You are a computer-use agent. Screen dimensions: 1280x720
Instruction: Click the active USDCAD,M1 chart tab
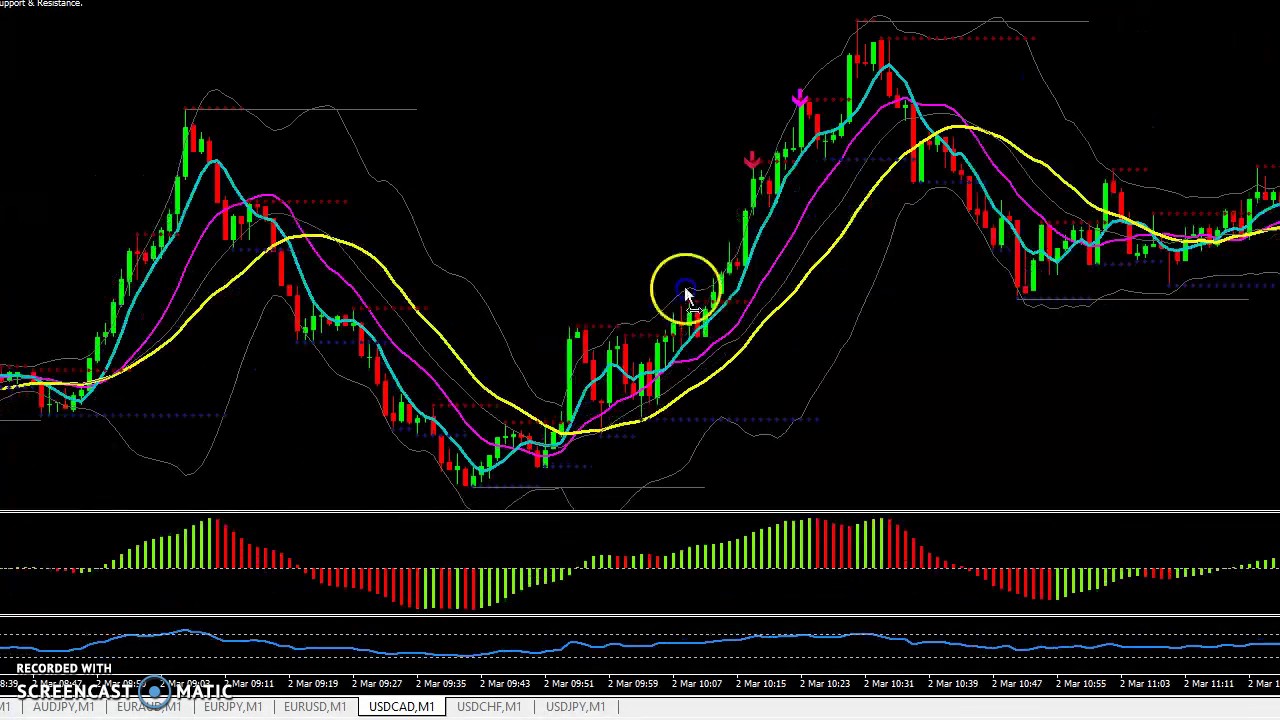[402, 707]
